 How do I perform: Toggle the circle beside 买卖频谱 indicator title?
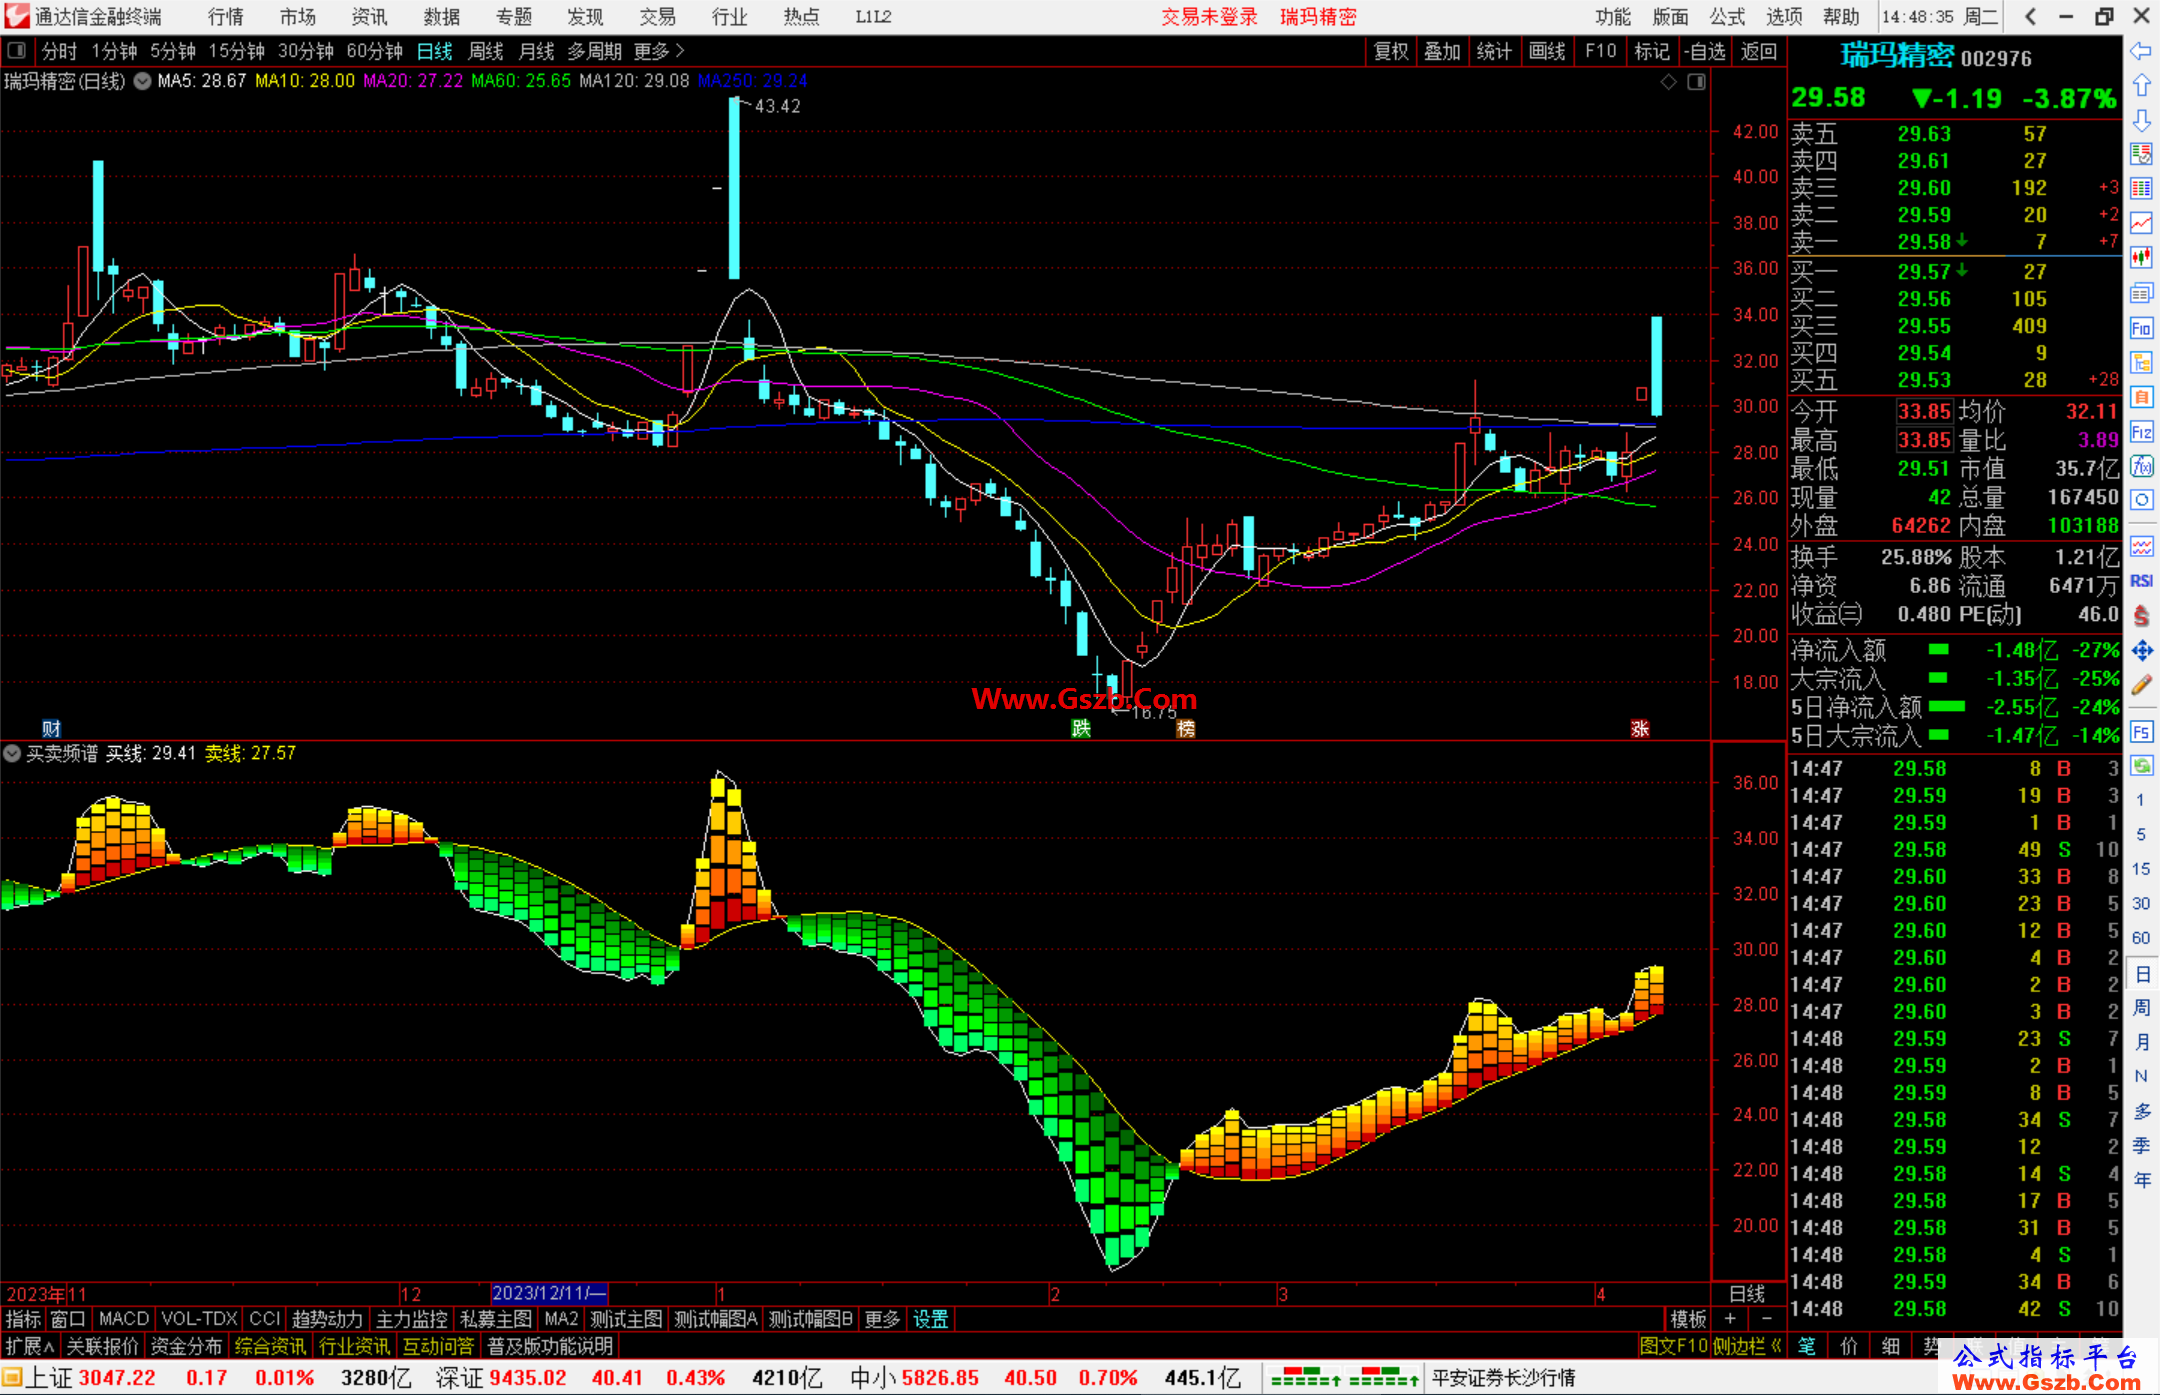pyautogui.click(x=12, y=753)
